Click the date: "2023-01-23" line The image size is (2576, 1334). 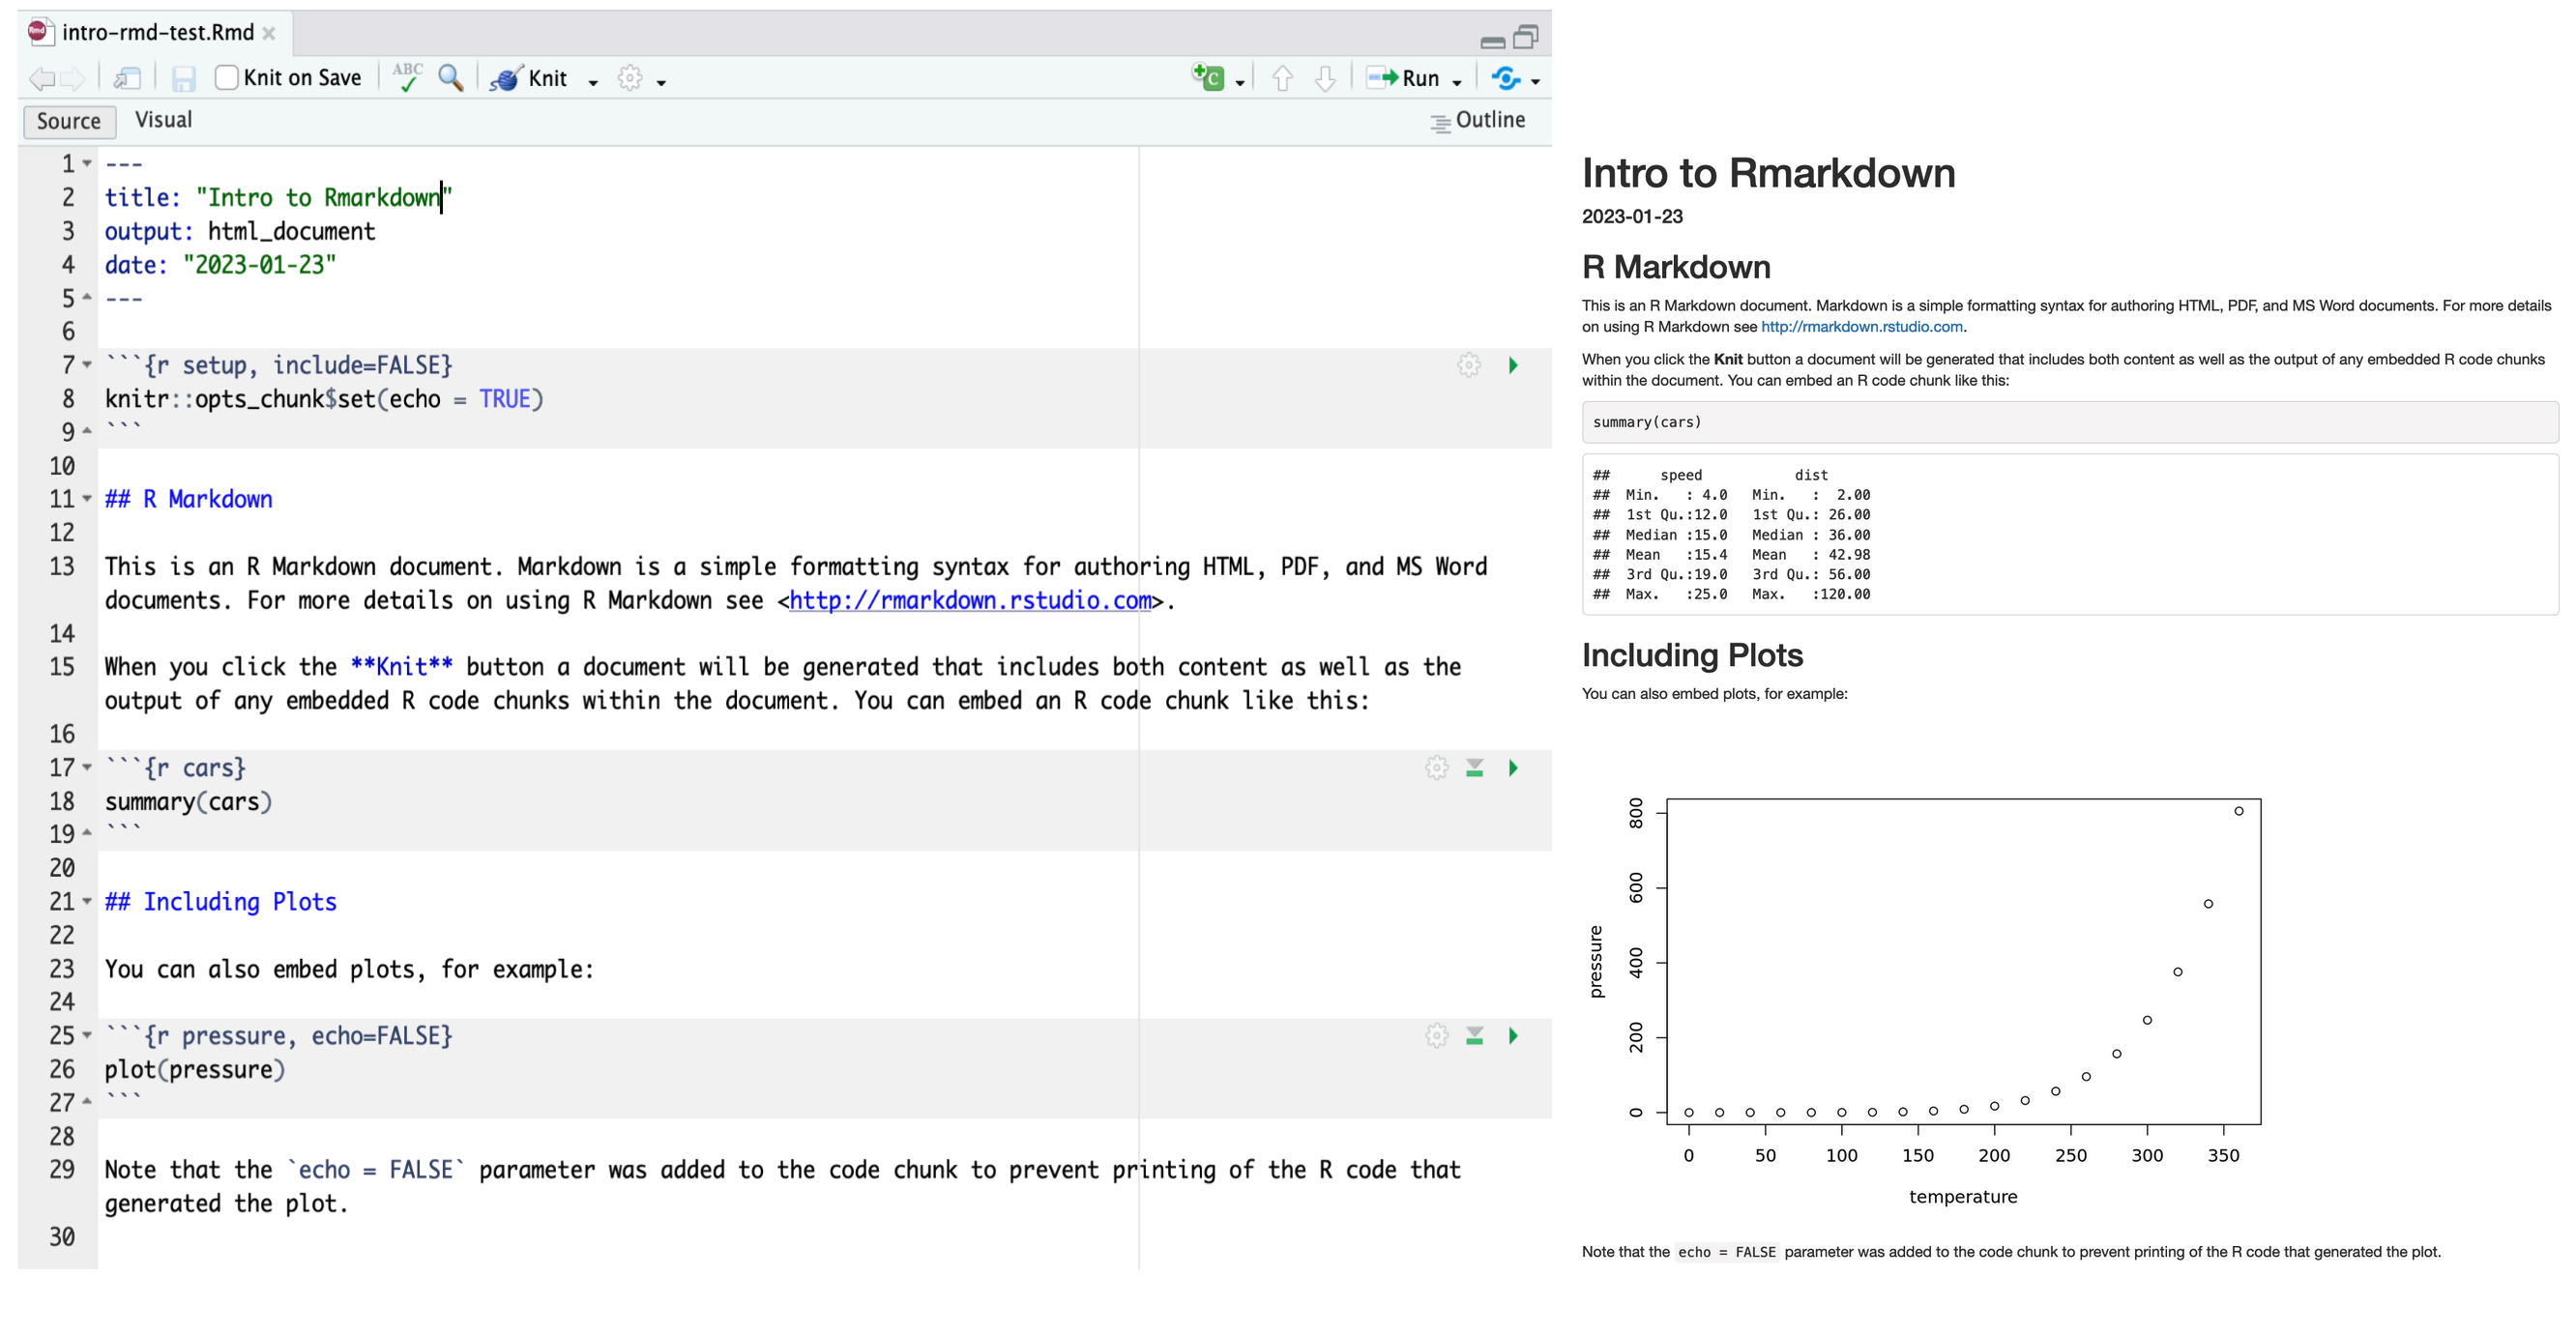point(220,264)
